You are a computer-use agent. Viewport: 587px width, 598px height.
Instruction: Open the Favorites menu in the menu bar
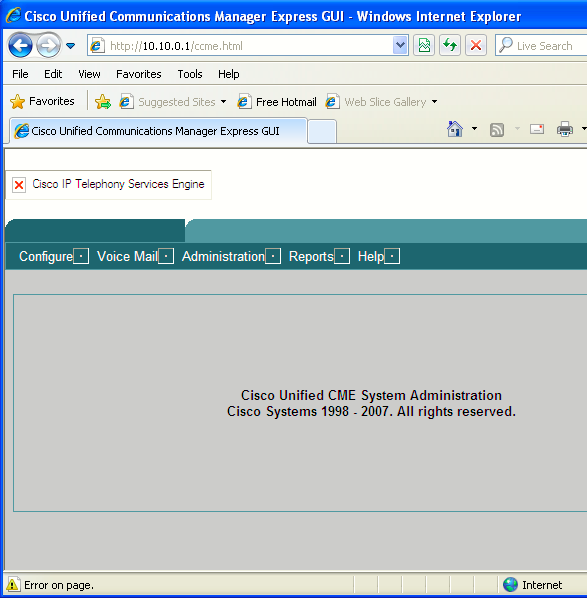(x=138, y=74)
